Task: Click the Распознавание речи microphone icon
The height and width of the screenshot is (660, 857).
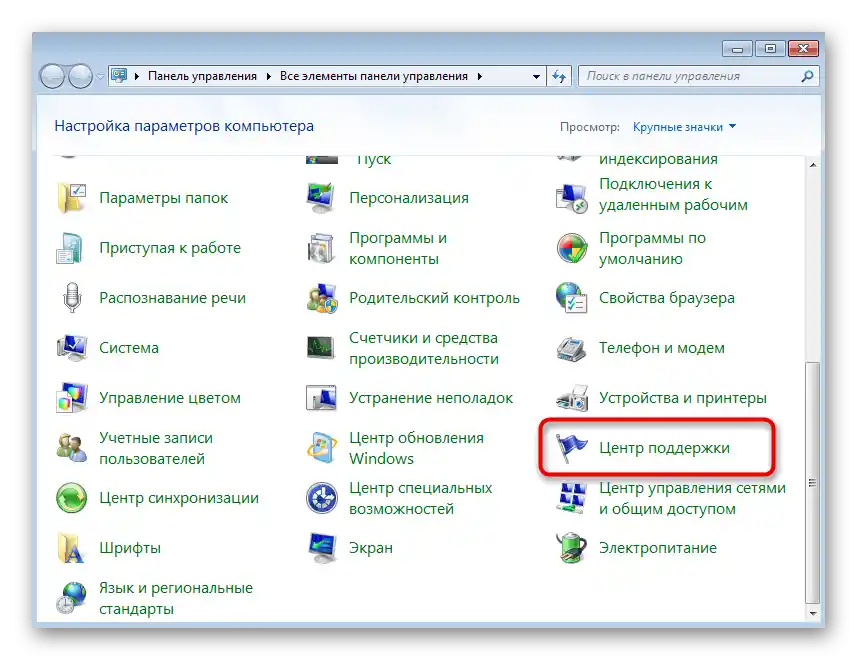Action: click(72, 298)
